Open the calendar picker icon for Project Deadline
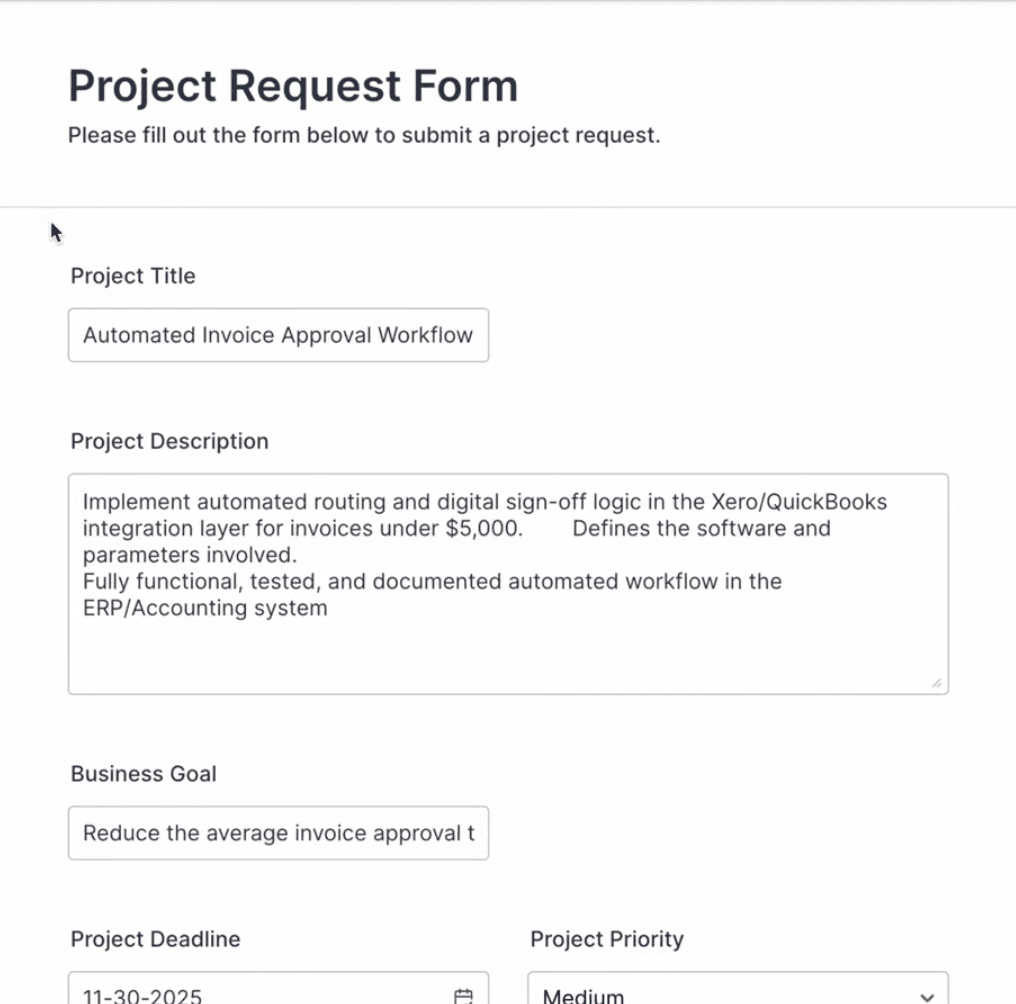Screen dimensions: 1016x1004 (463, 996)
